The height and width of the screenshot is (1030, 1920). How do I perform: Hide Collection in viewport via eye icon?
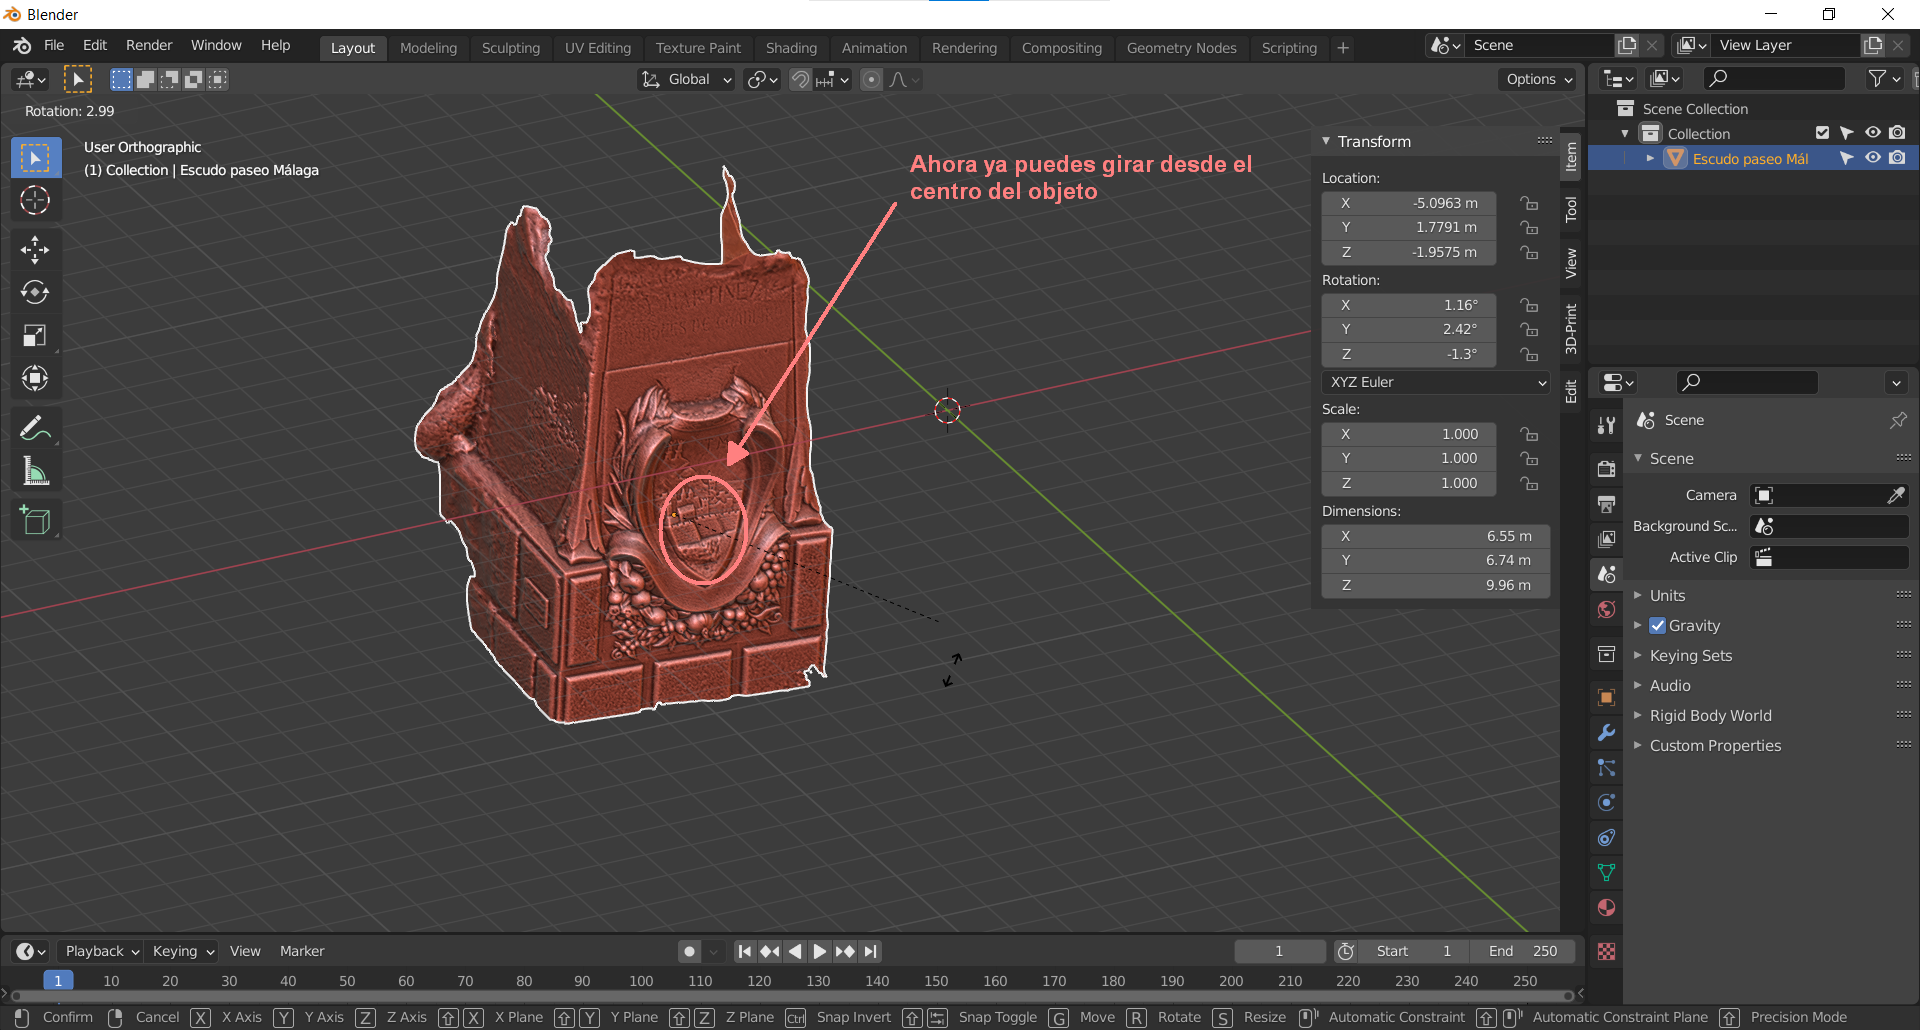click(x=1872, y=133)
